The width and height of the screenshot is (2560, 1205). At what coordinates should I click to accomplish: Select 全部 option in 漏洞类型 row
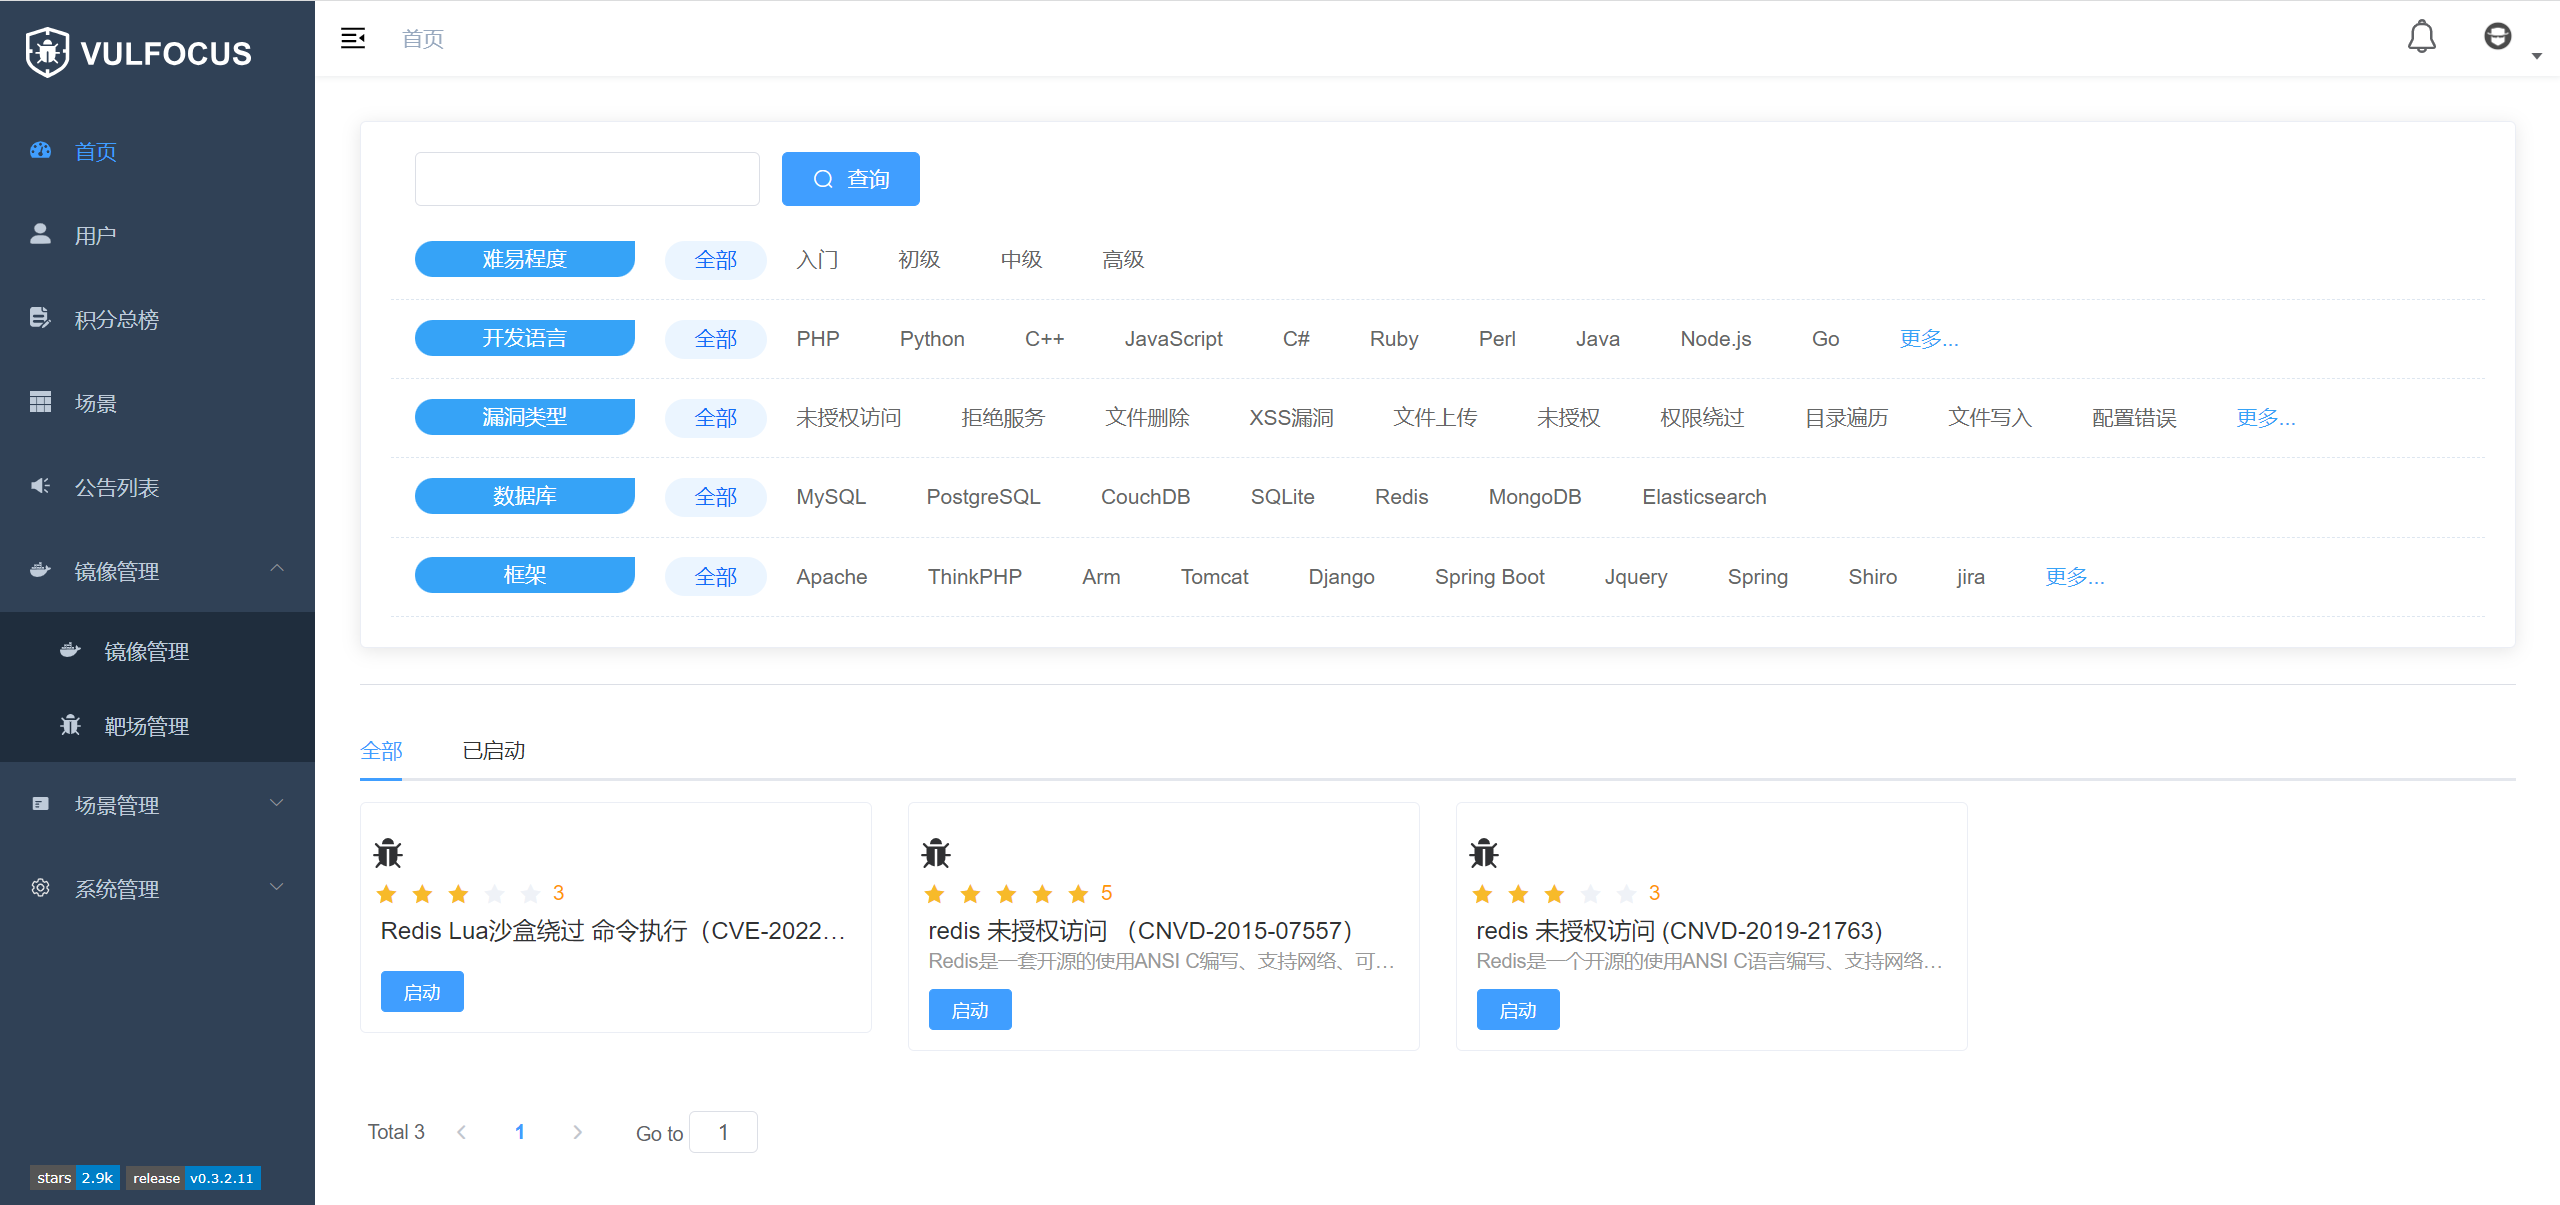716,418
